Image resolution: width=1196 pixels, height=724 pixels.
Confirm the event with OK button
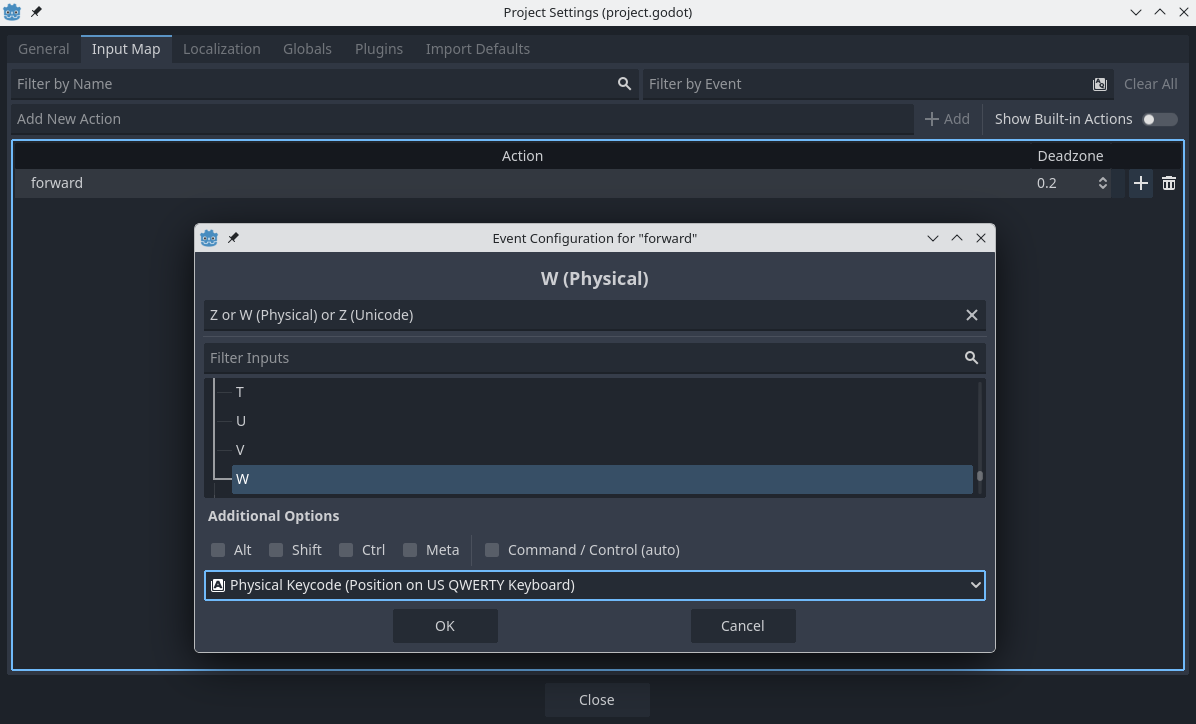445,626
